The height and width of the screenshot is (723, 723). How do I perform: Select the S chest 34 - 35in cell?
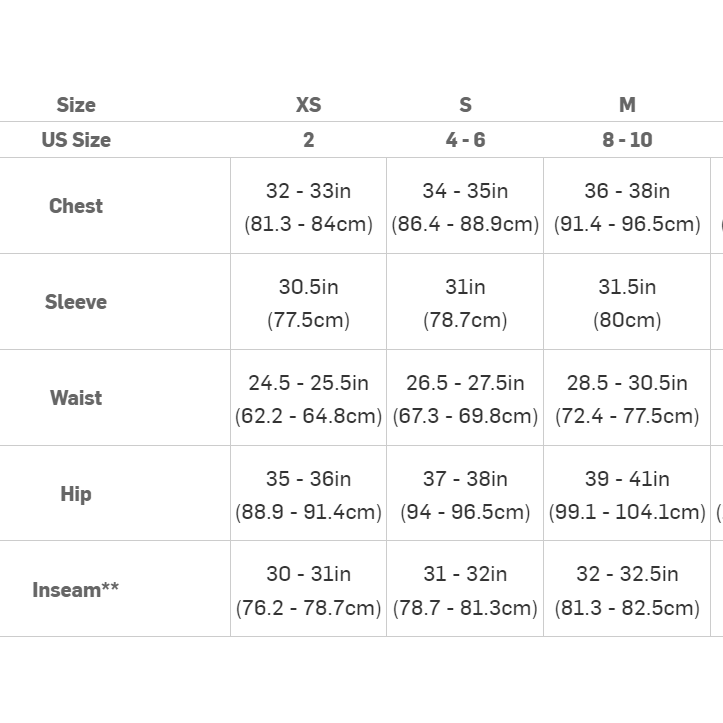pyautogui.click(x=465, y=207)
